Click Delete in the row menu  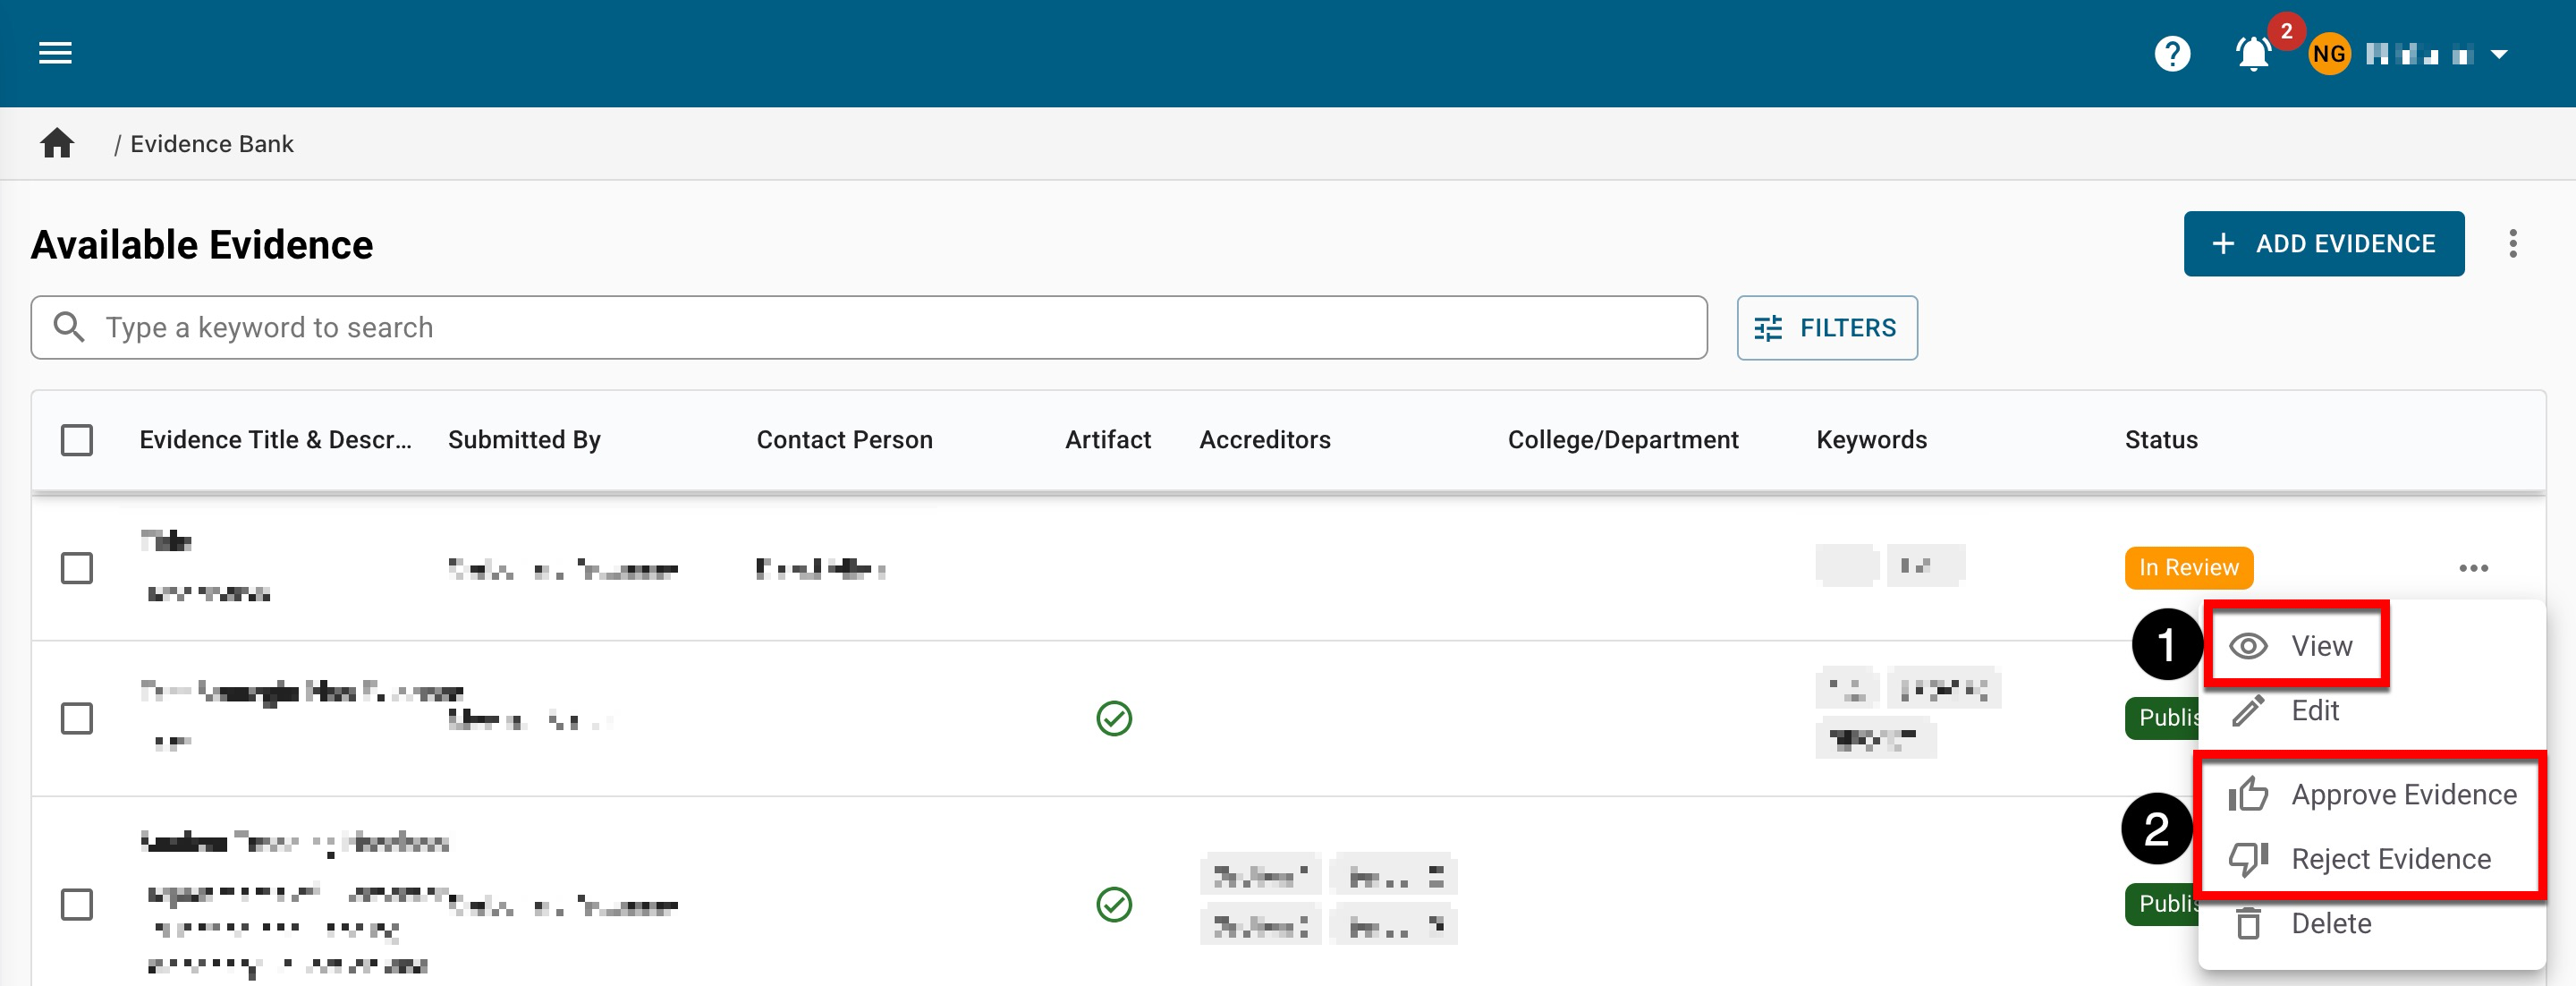pyautogui.click(x=2330, y=923)
